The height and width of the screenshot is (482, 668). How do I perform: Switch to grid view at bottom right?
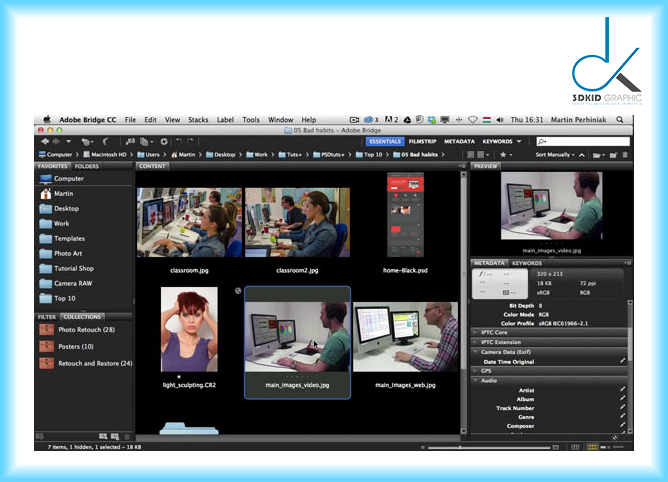click(x=592, y=447)
